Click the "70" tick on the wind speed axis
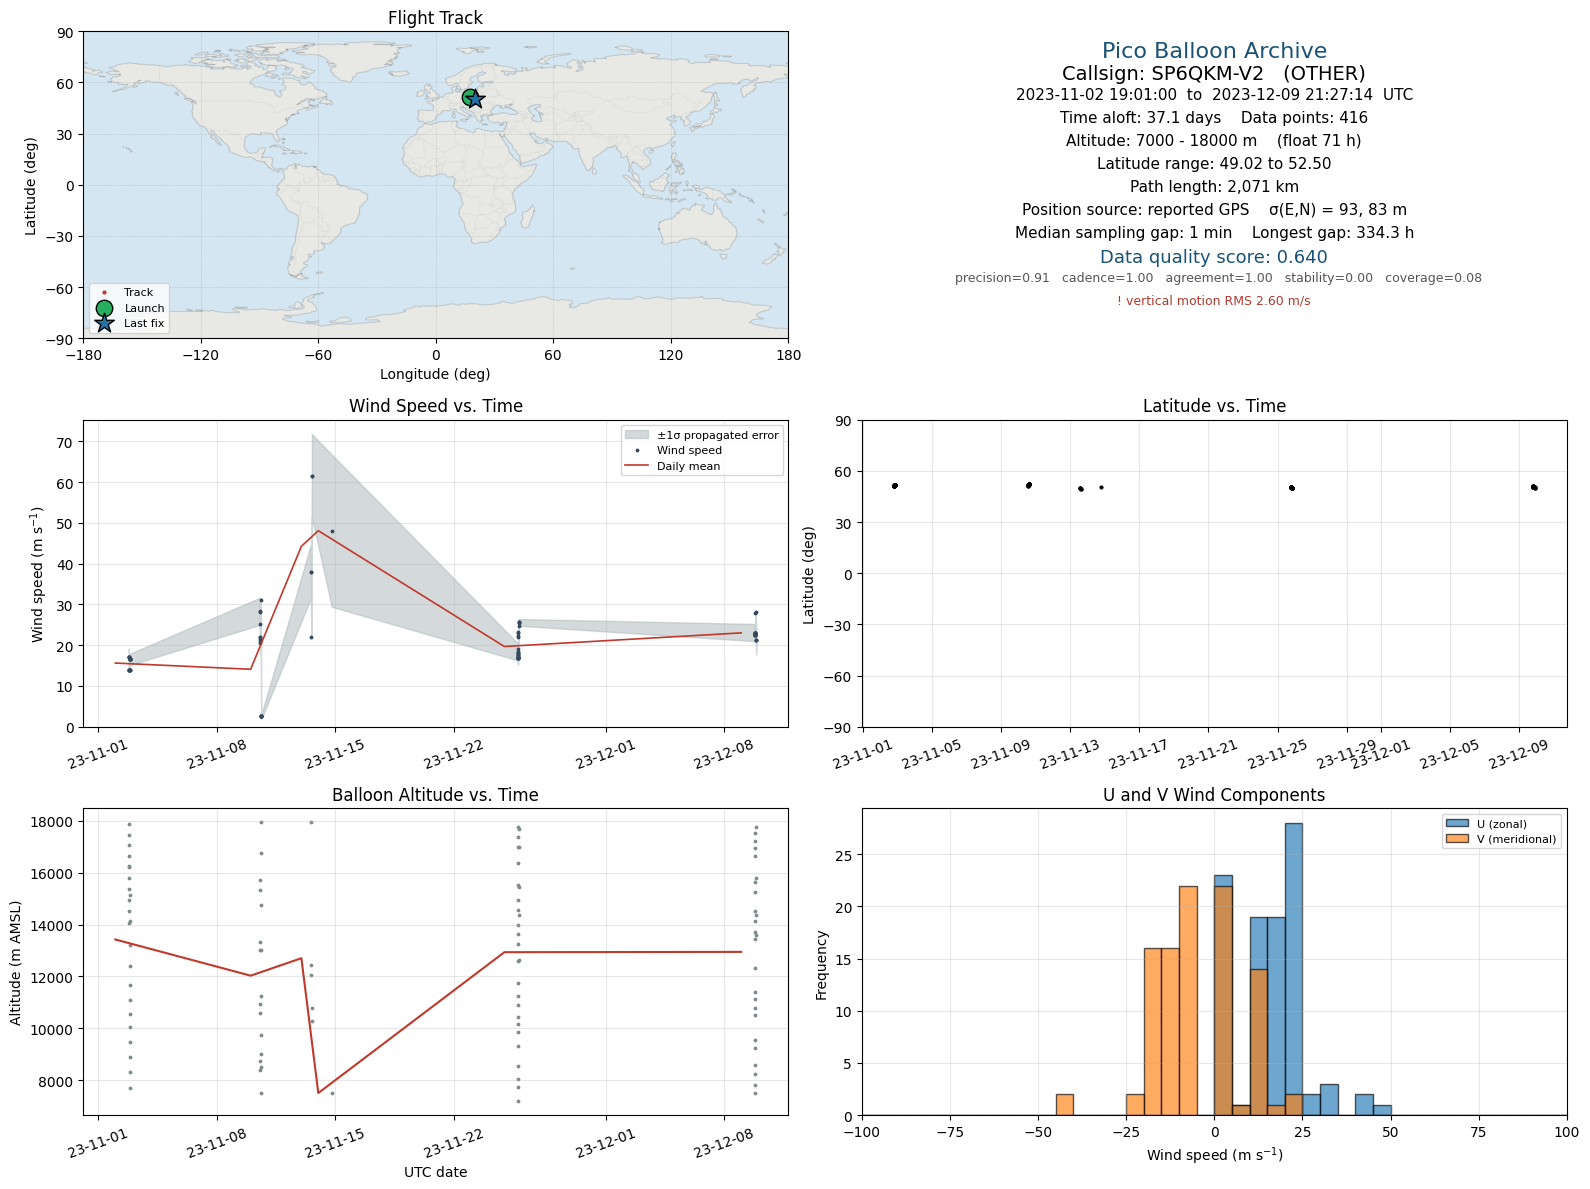This screenshot has height=1189, width=1590. pos(66,442)
